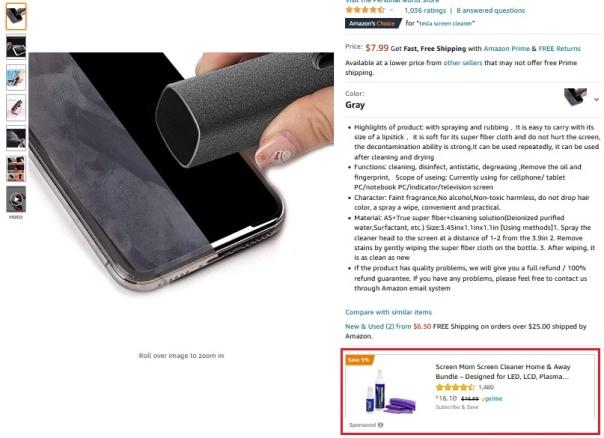The image size is (604, 438).
Task: Open the answered questions link
Action: [491, 10]
